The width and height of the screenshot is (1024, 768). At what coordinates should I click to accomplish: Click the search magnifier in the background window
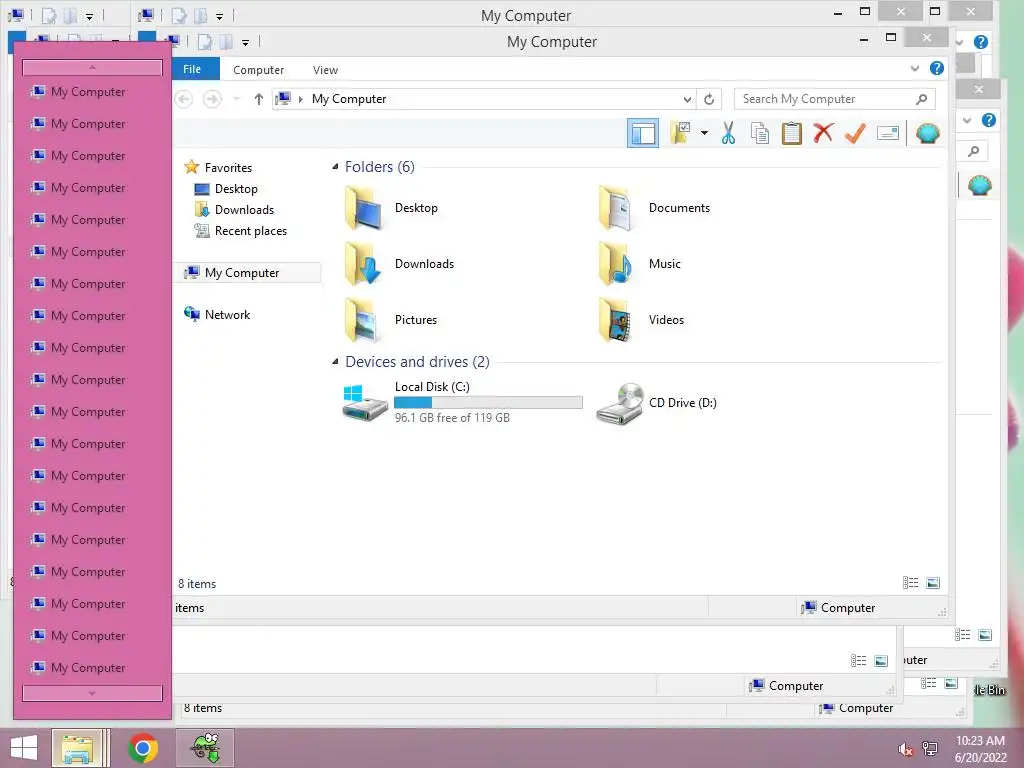[x=973, y=152]
